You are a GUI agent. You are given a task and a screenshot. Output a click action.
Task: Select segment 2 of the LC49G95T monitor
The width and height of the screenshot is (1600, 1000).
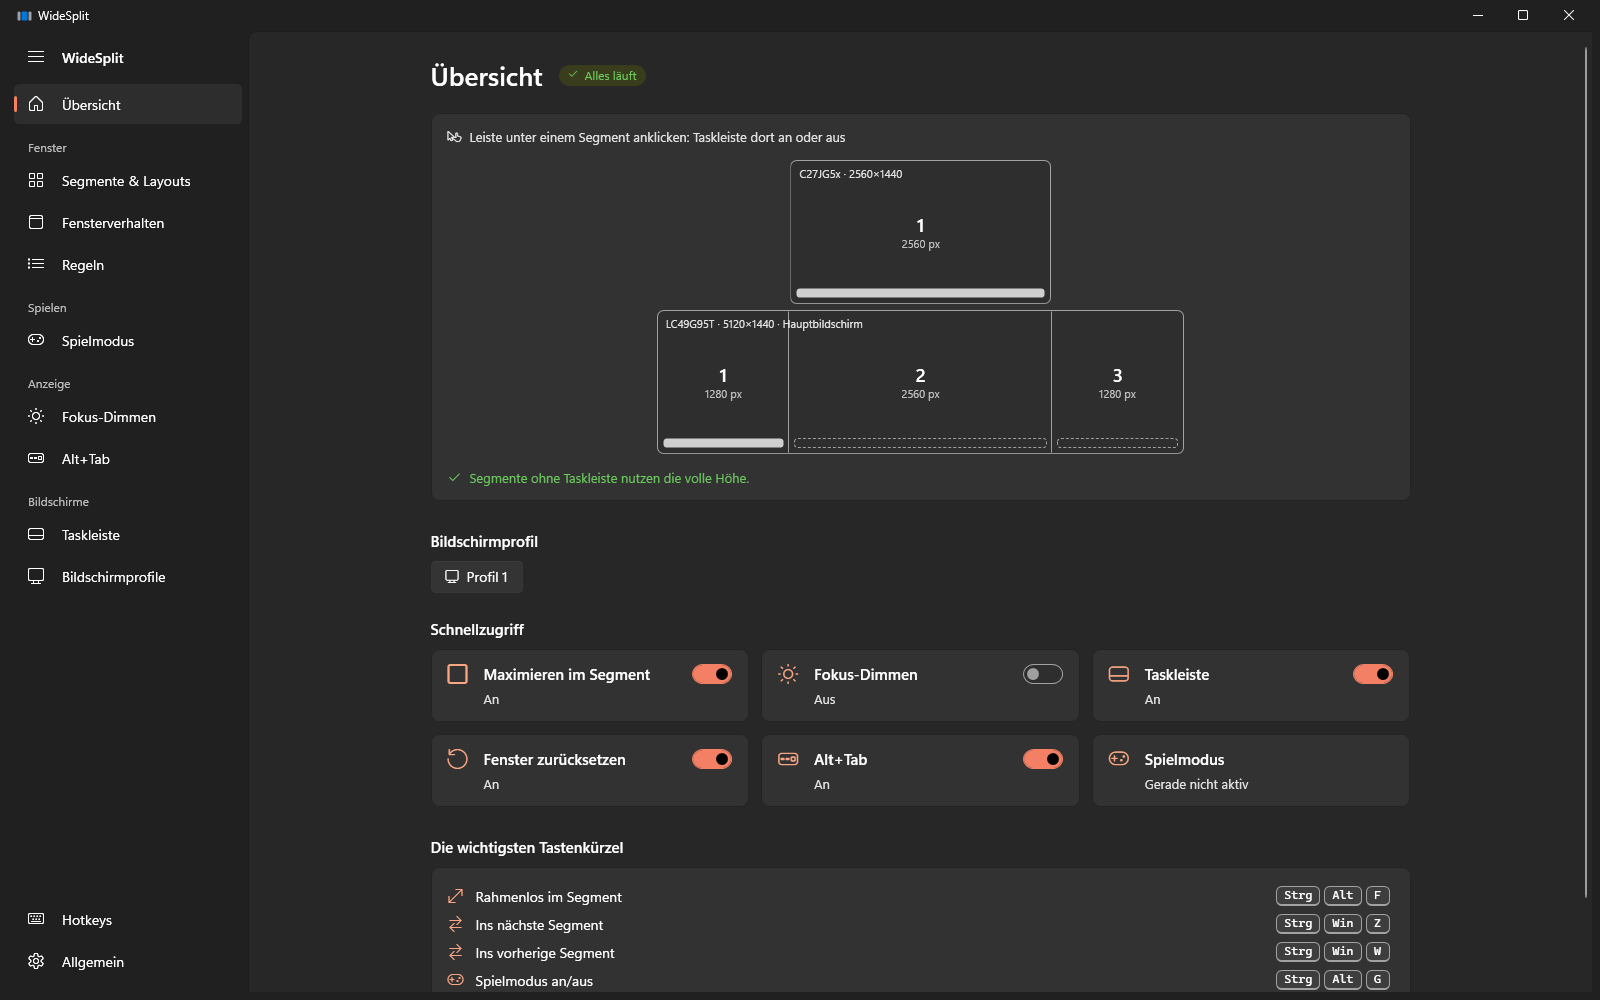(x=920, y=382)
